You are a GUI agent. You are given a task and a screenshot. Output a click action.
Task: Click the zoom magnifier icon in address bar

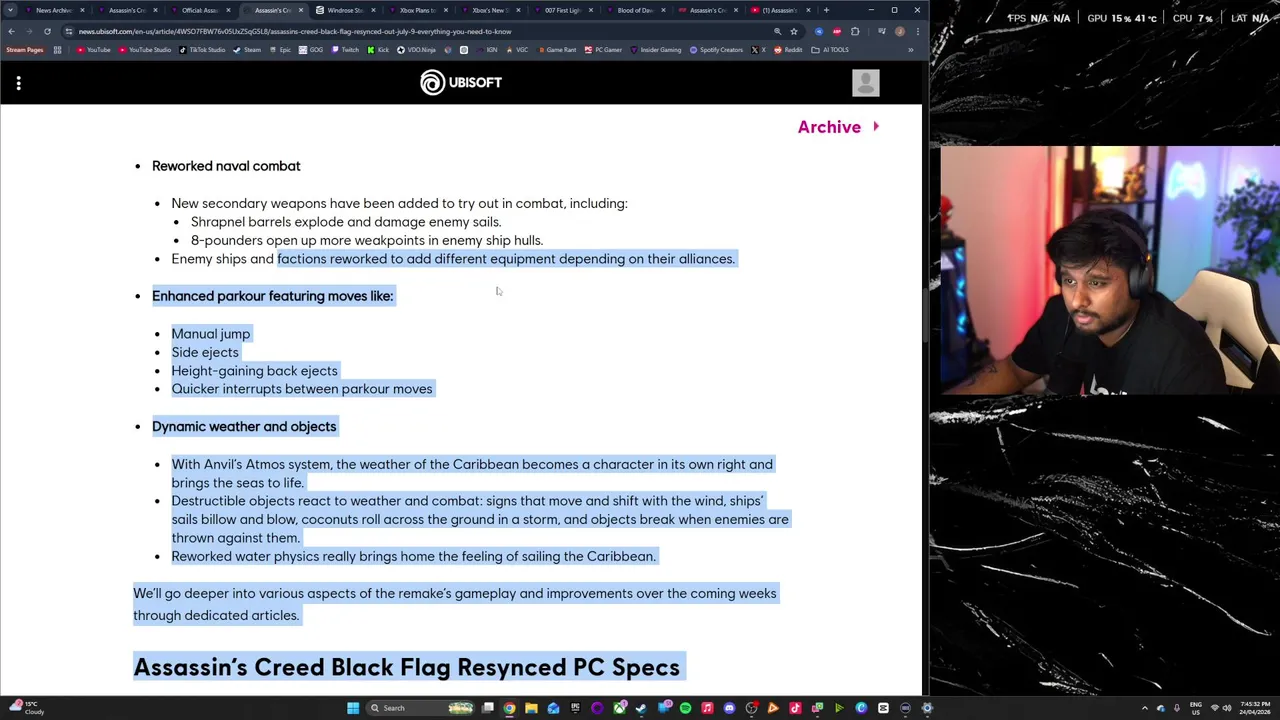pos(777,31)
